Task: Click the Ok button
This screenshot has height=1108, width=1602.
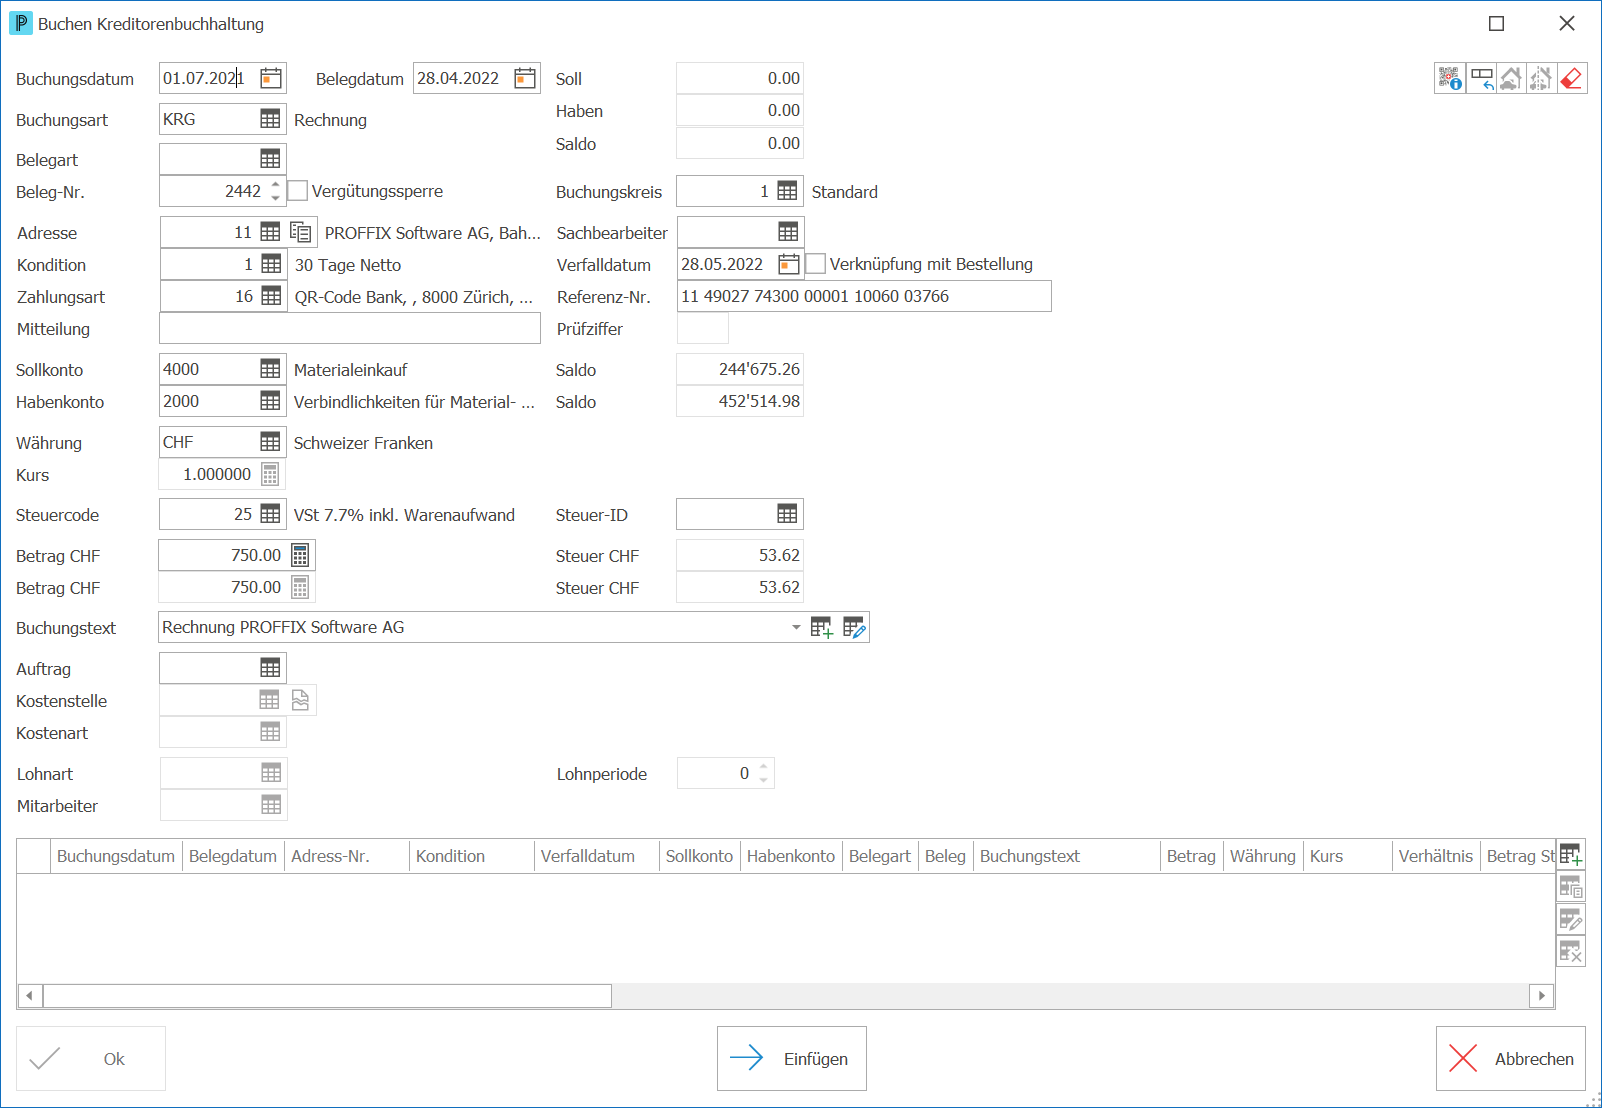Action: pyautogui.click(x=91, y=1058)
